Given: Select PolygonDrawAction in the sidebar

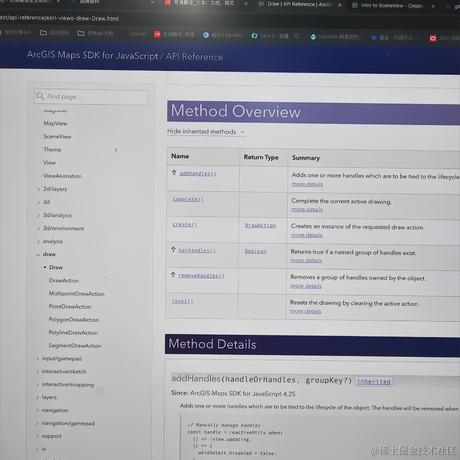Looking at the screenshot, I should [x=74, y=320].
